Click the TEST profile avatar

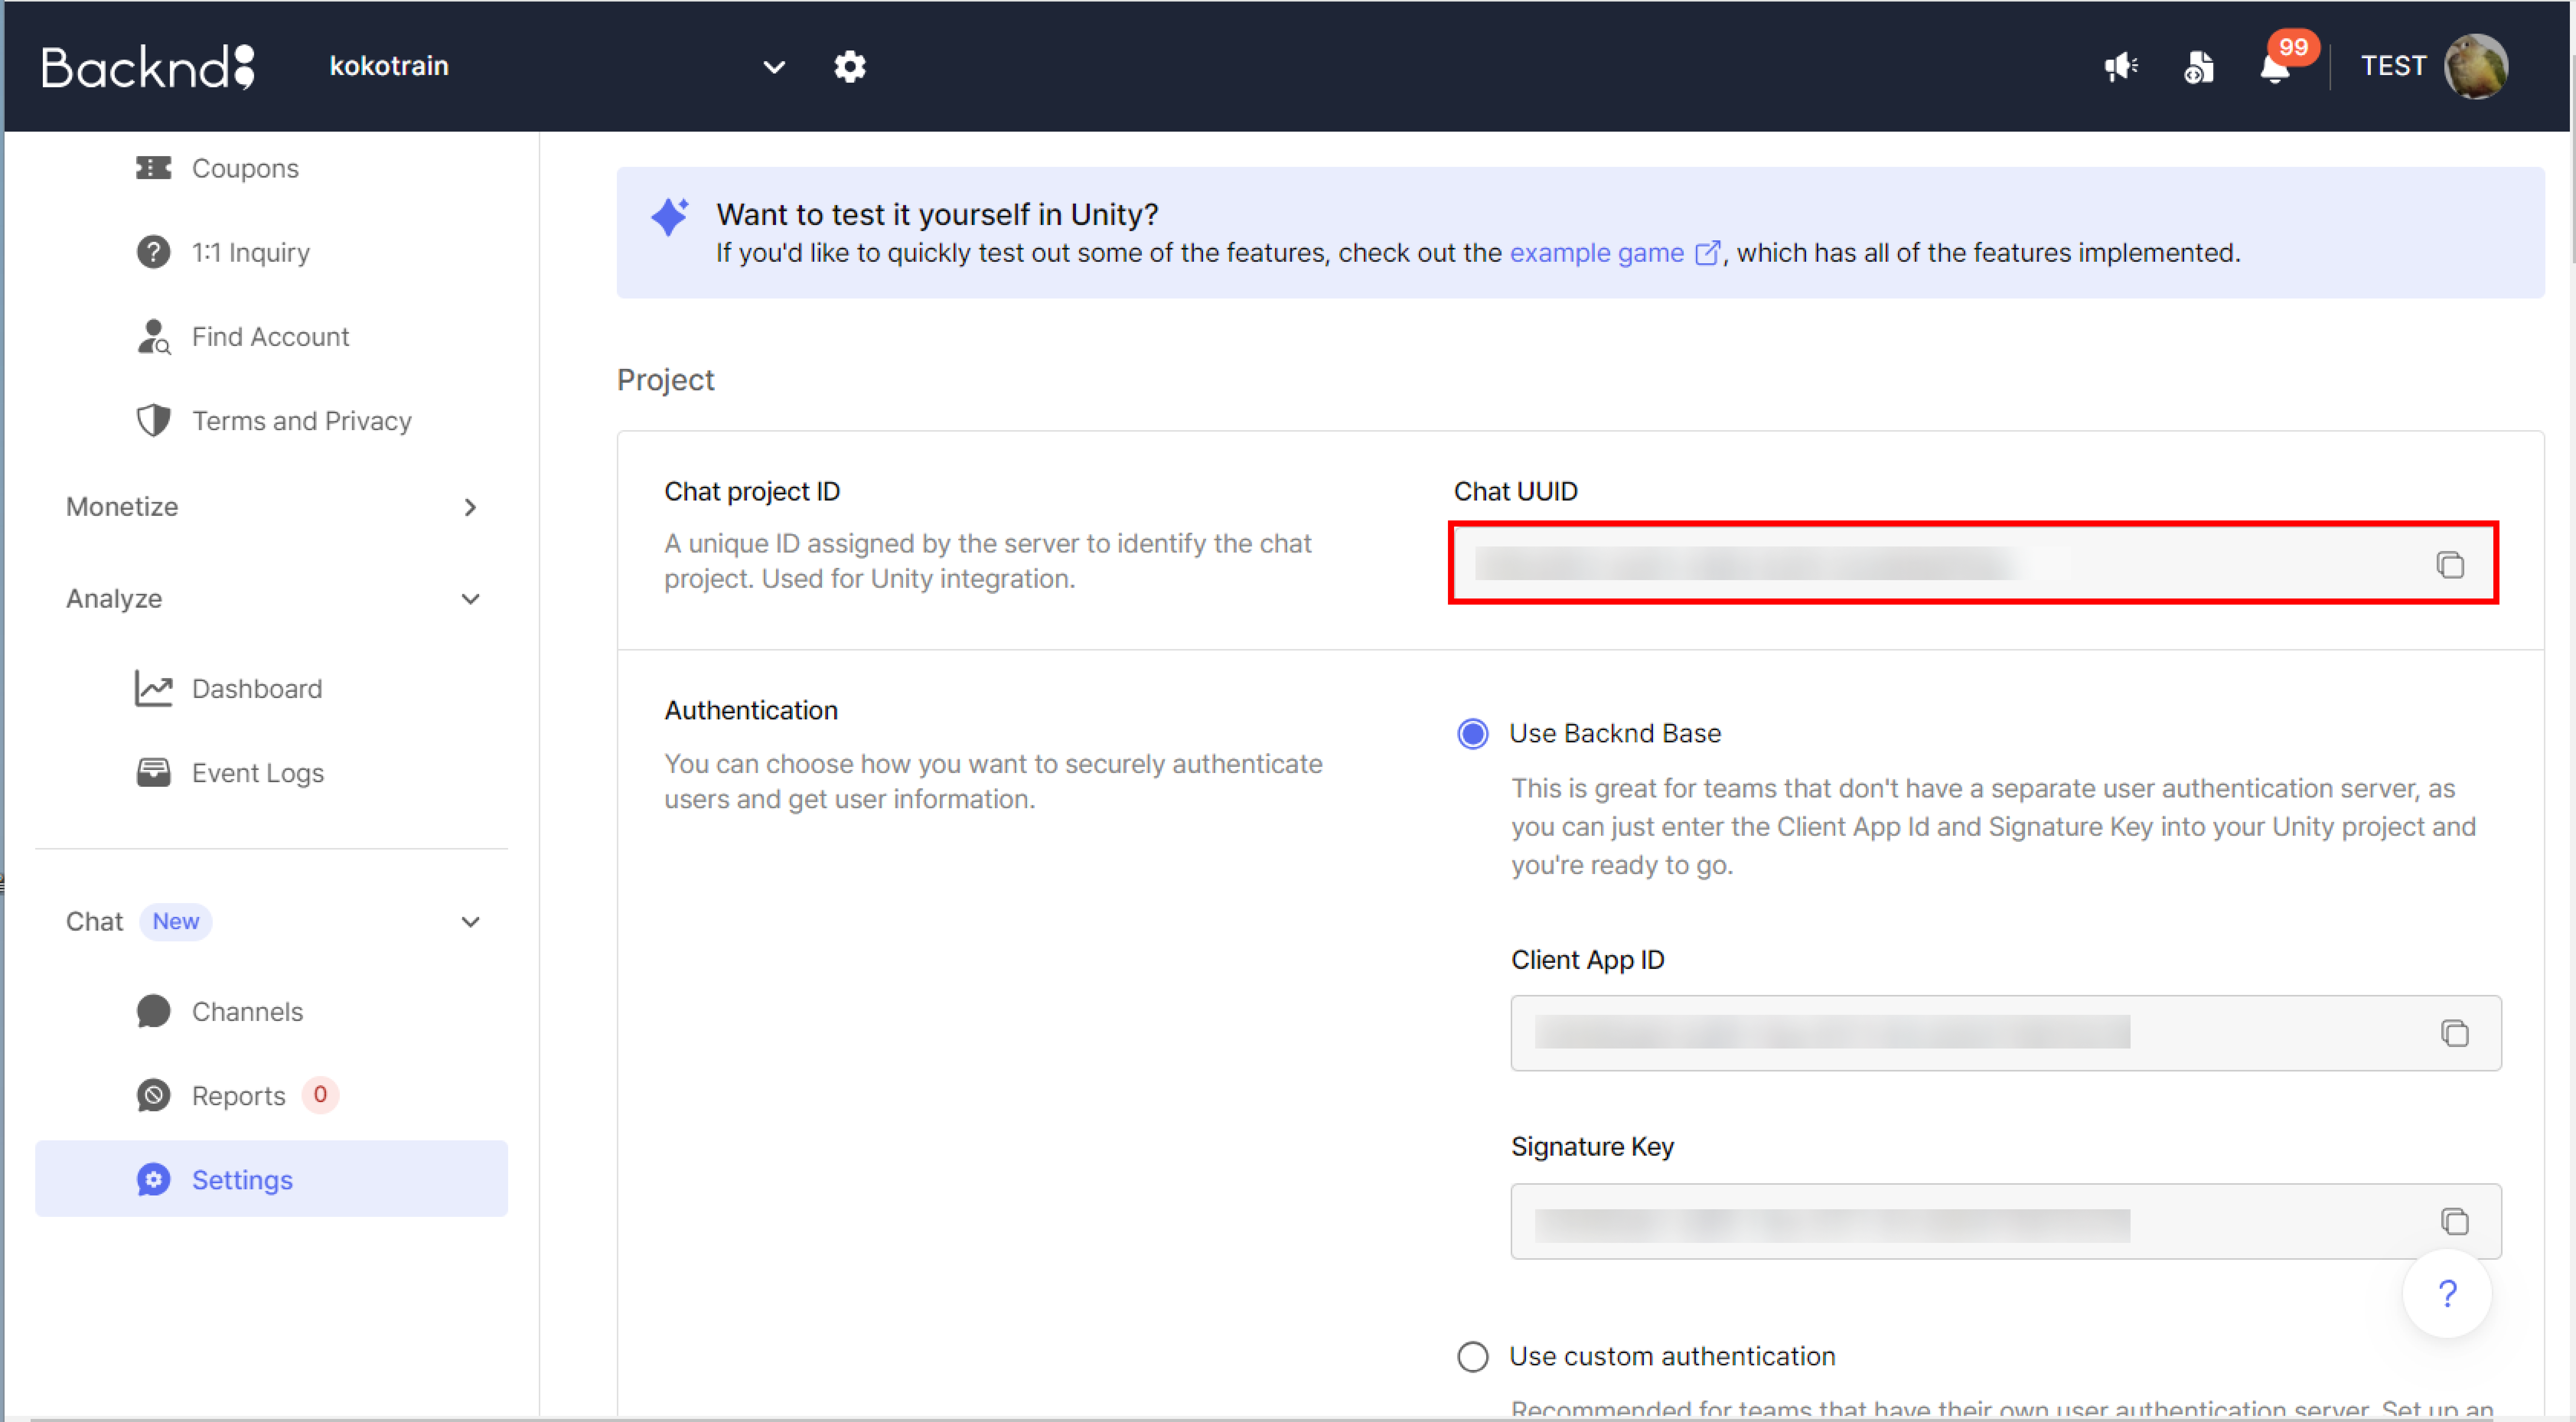point(2476,67)
